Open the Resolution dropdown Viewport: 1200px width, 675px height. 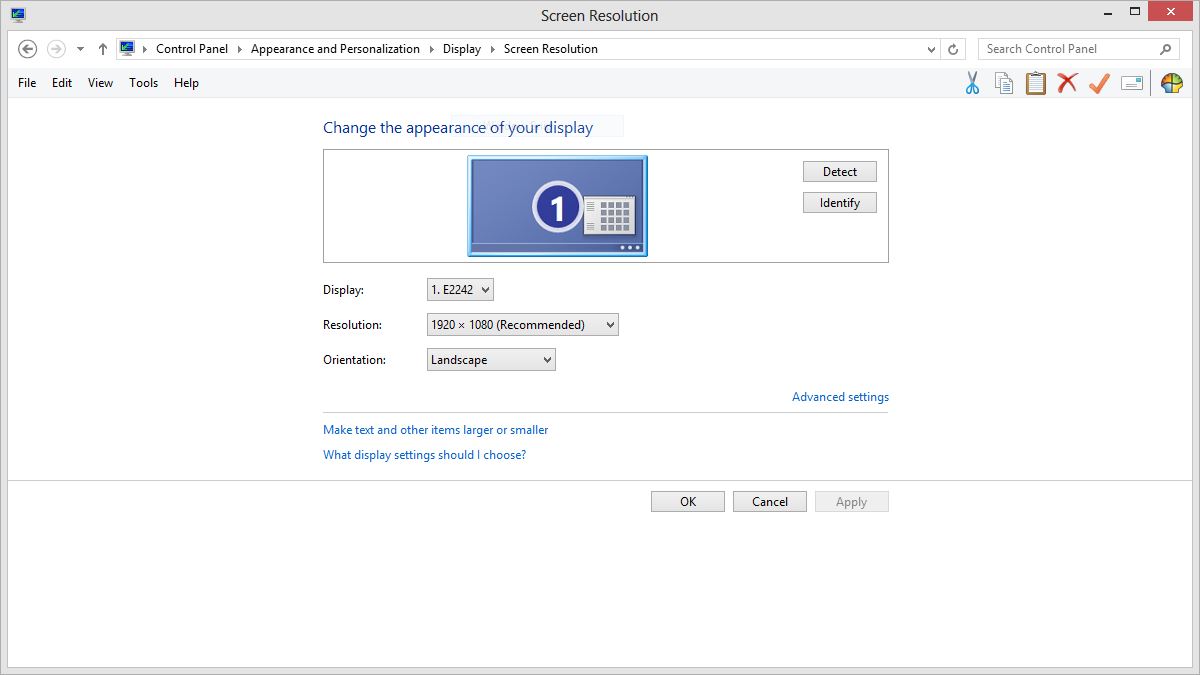point(522,325)
